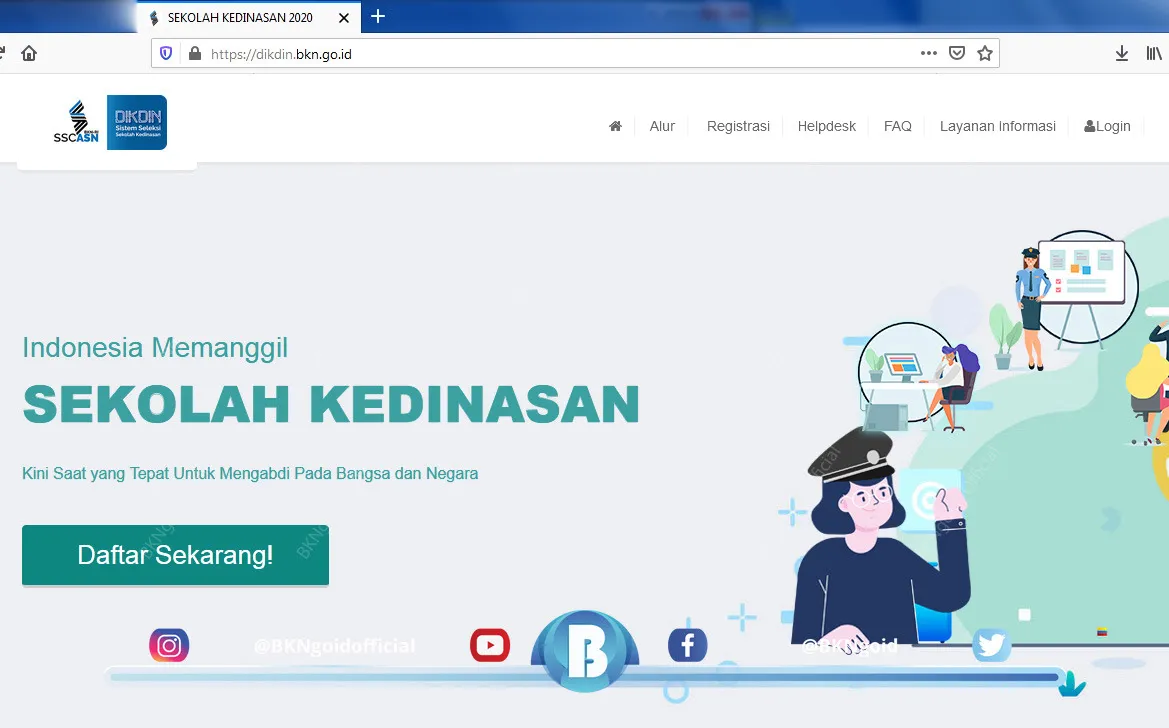Click the Login link

(x=1107, y=126)
